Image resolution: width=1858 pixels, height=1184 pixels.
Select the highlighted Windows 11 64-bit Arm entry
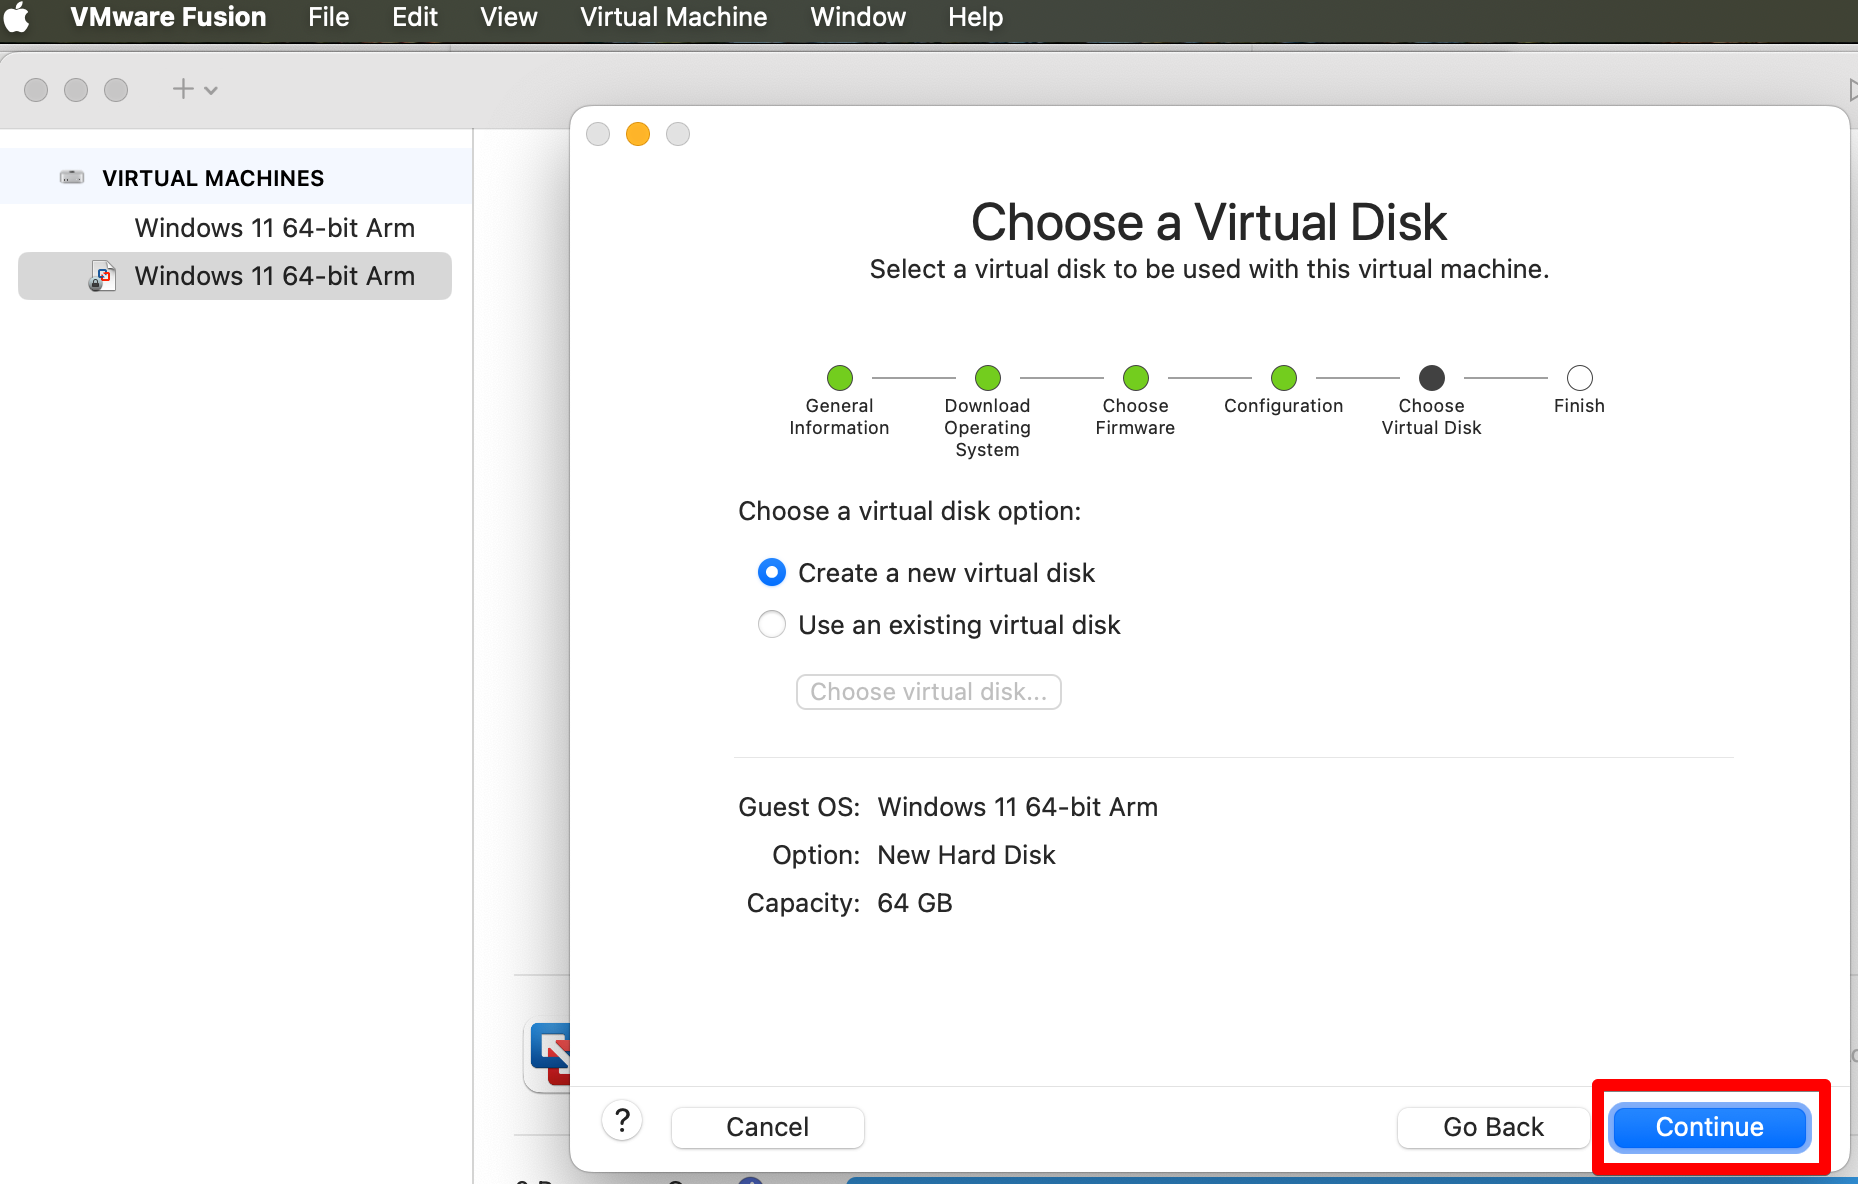(235, 276)
